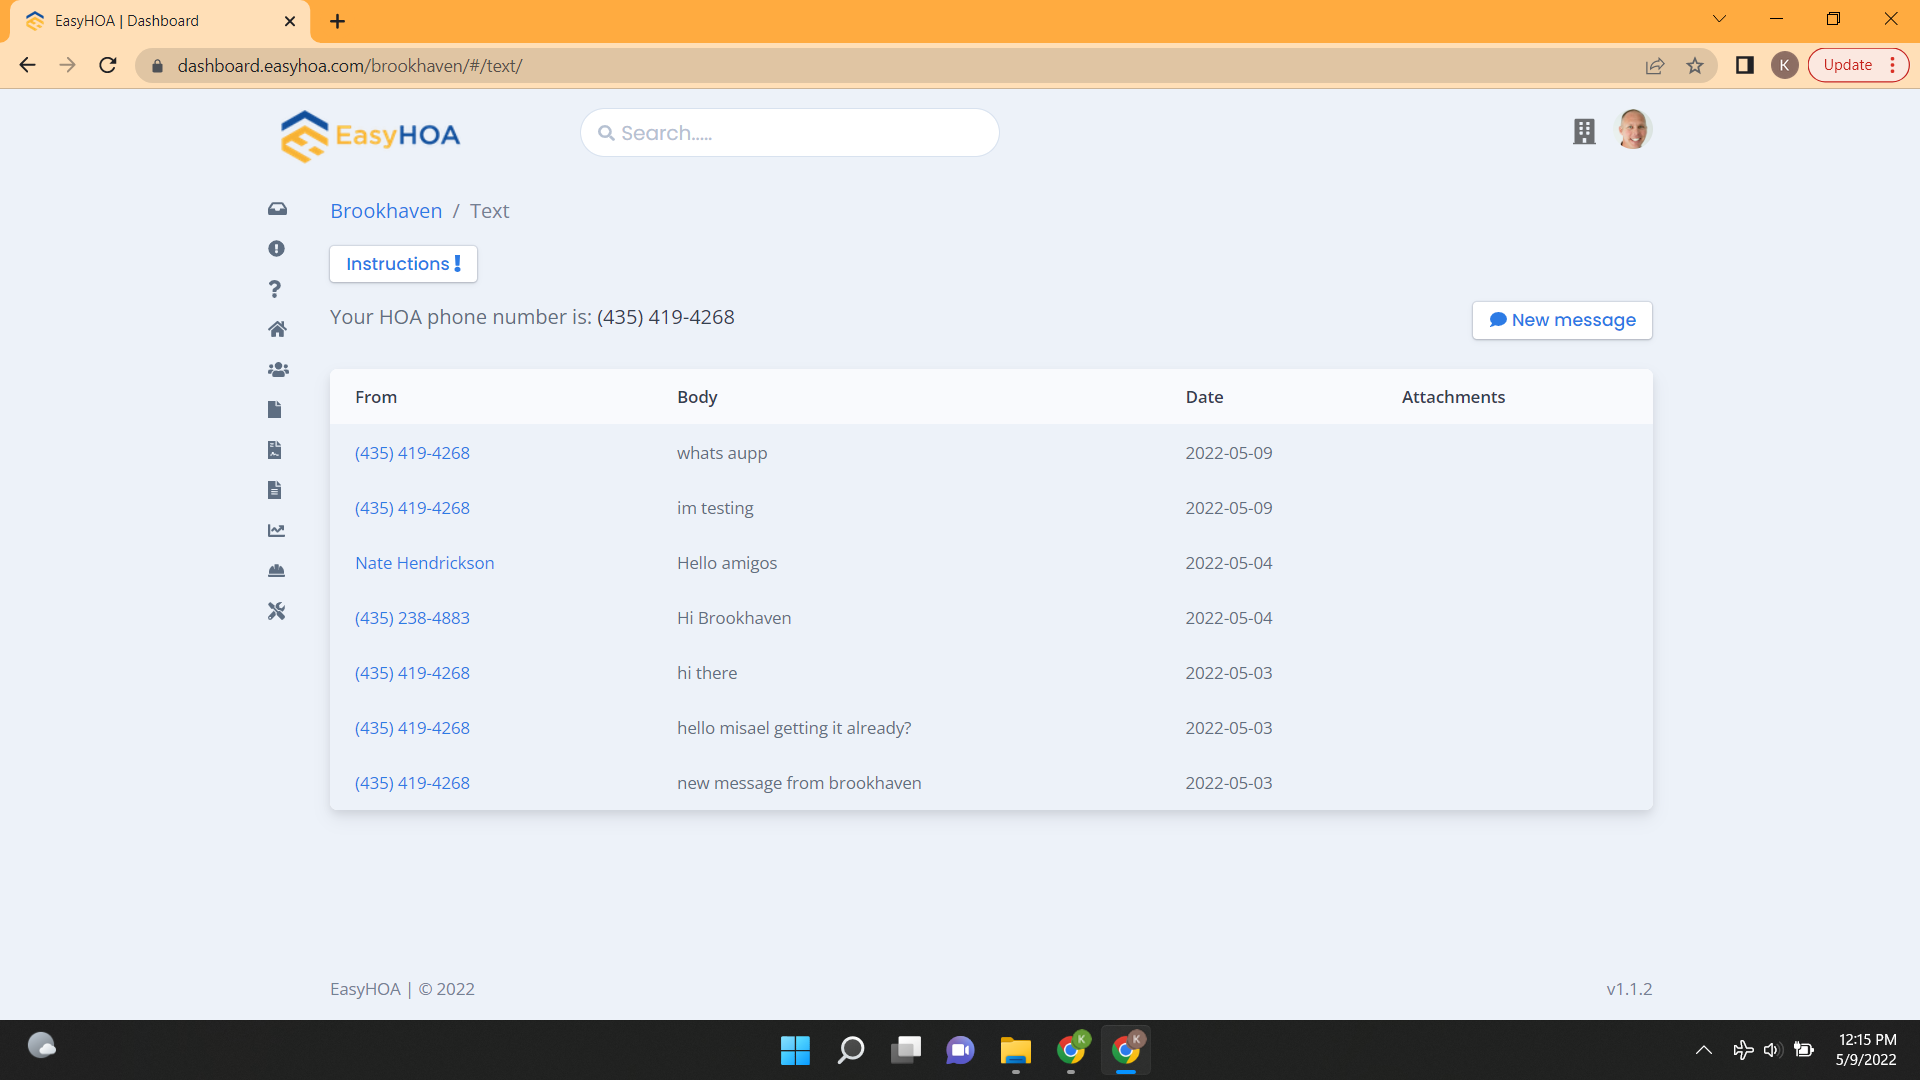Click the documents icon in sidebar

[x=277, y=409]
